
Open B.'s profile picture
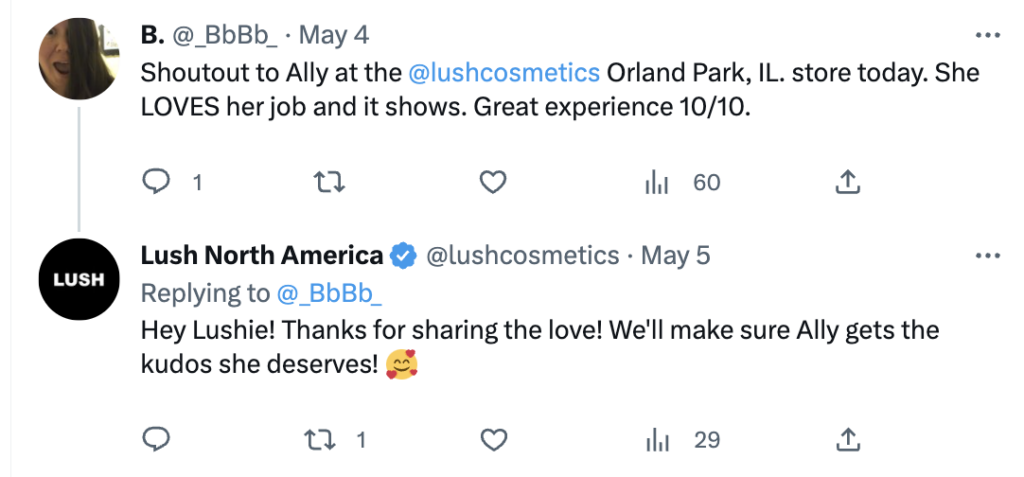point(79,58)
